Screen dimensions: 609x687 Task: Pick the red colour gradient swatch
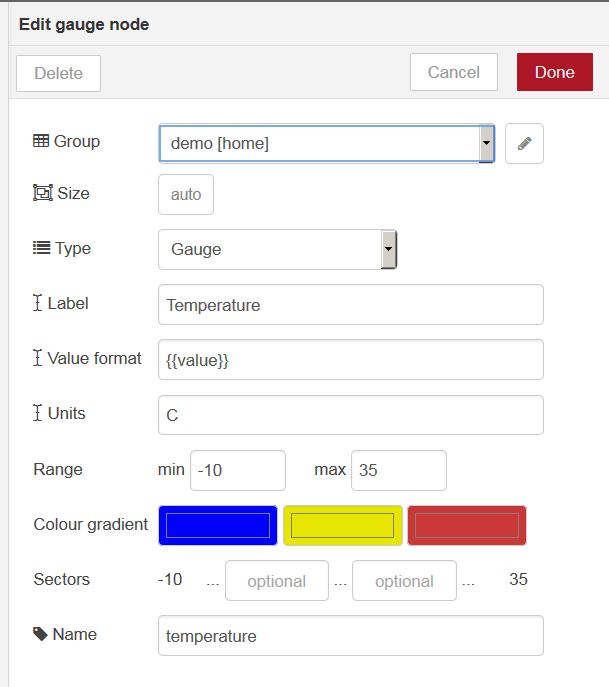point(466,525)
